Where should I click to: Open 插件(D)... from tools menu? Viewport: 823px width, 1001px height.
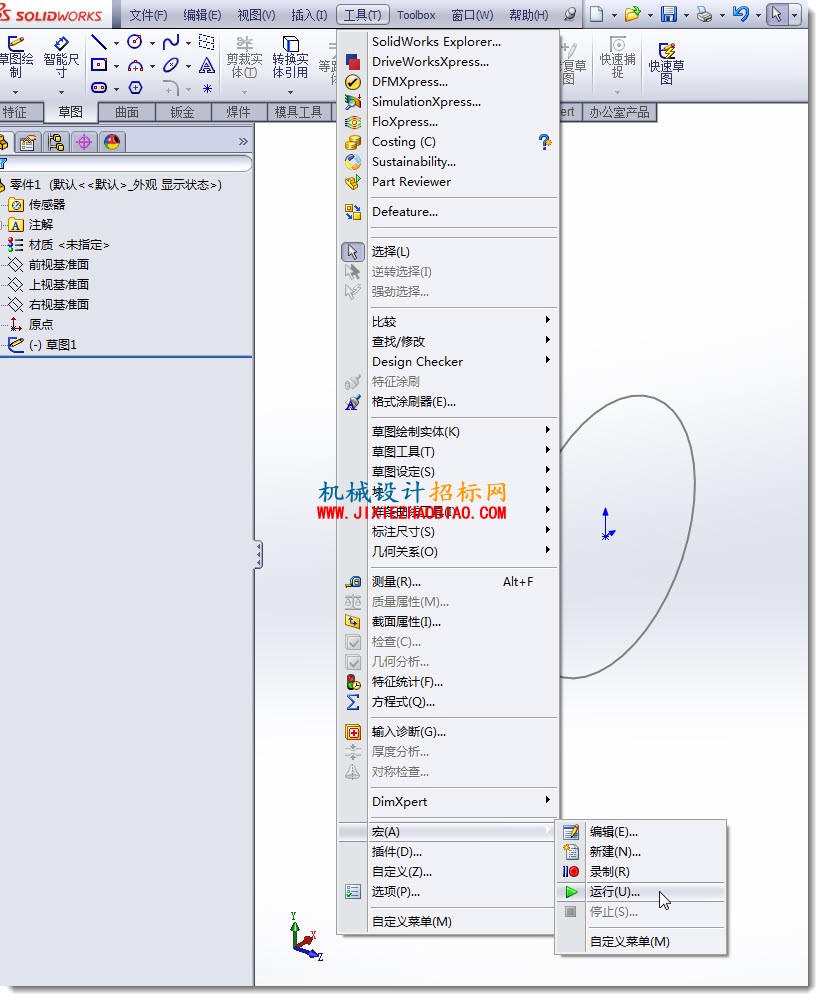point(448,852)
